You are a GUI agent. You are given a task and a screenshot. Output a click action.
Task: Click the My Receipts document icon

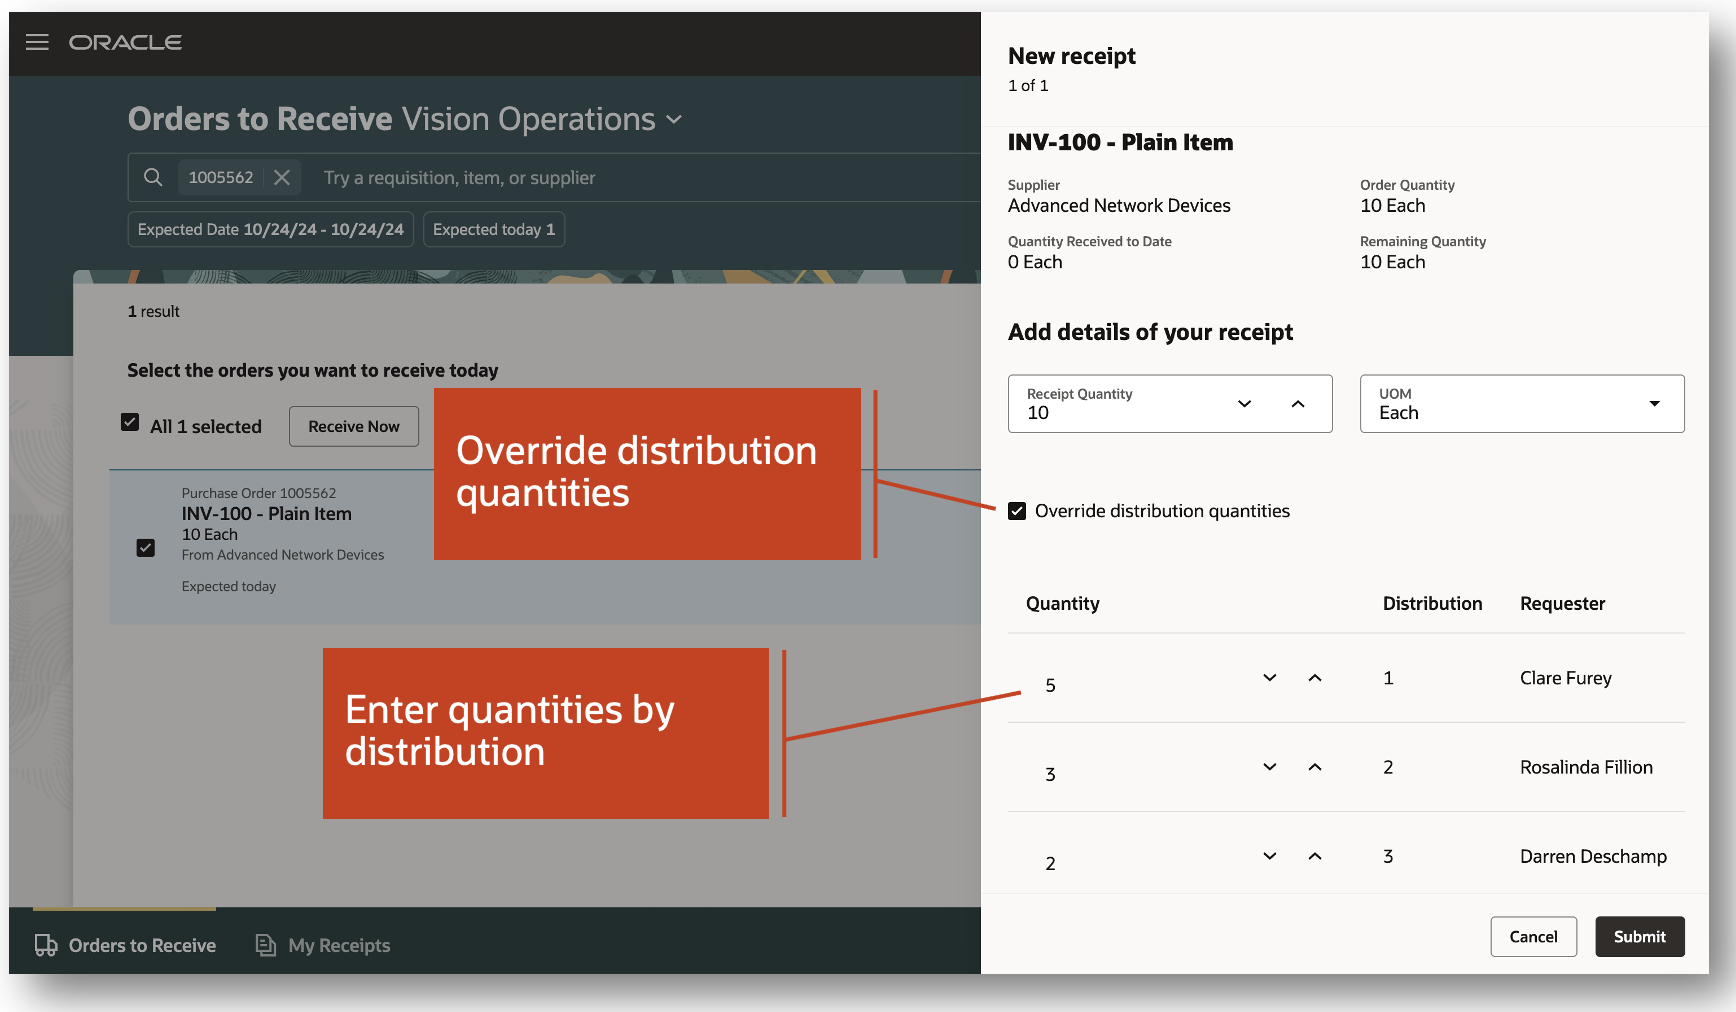pos(266,945)
